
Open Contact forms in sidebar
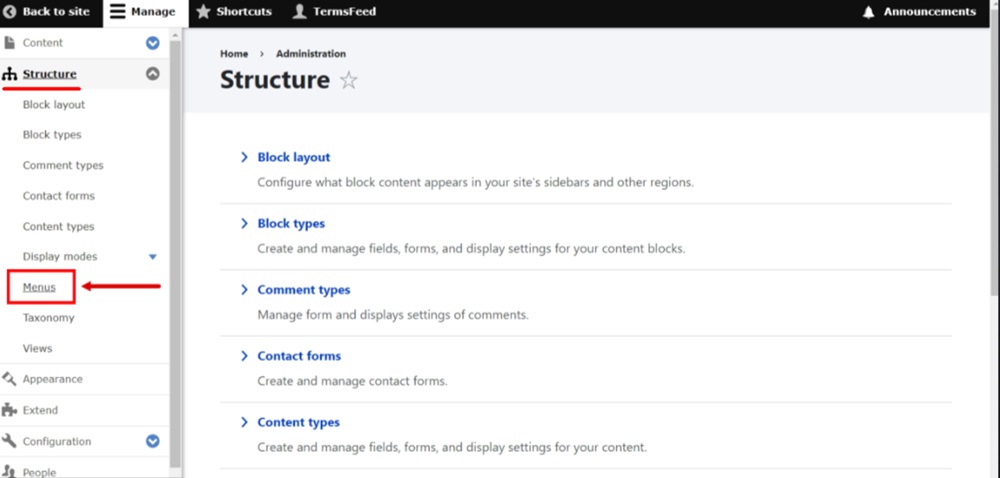[59, 196]
